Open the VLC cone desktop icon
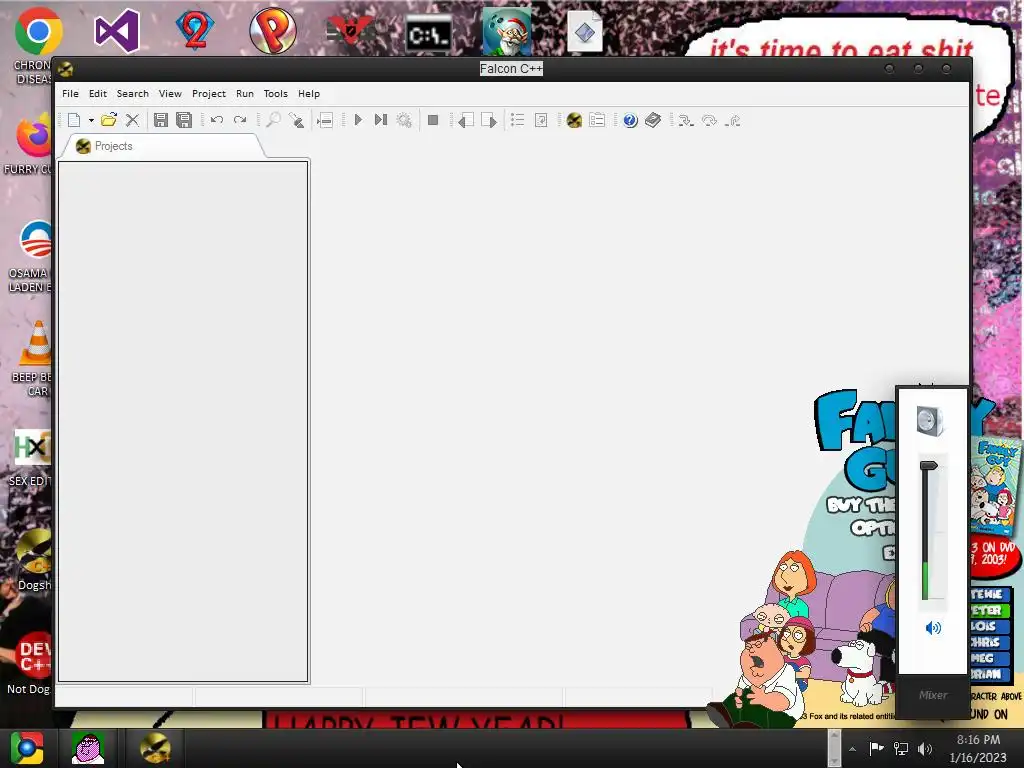 (x=37, y=342)
